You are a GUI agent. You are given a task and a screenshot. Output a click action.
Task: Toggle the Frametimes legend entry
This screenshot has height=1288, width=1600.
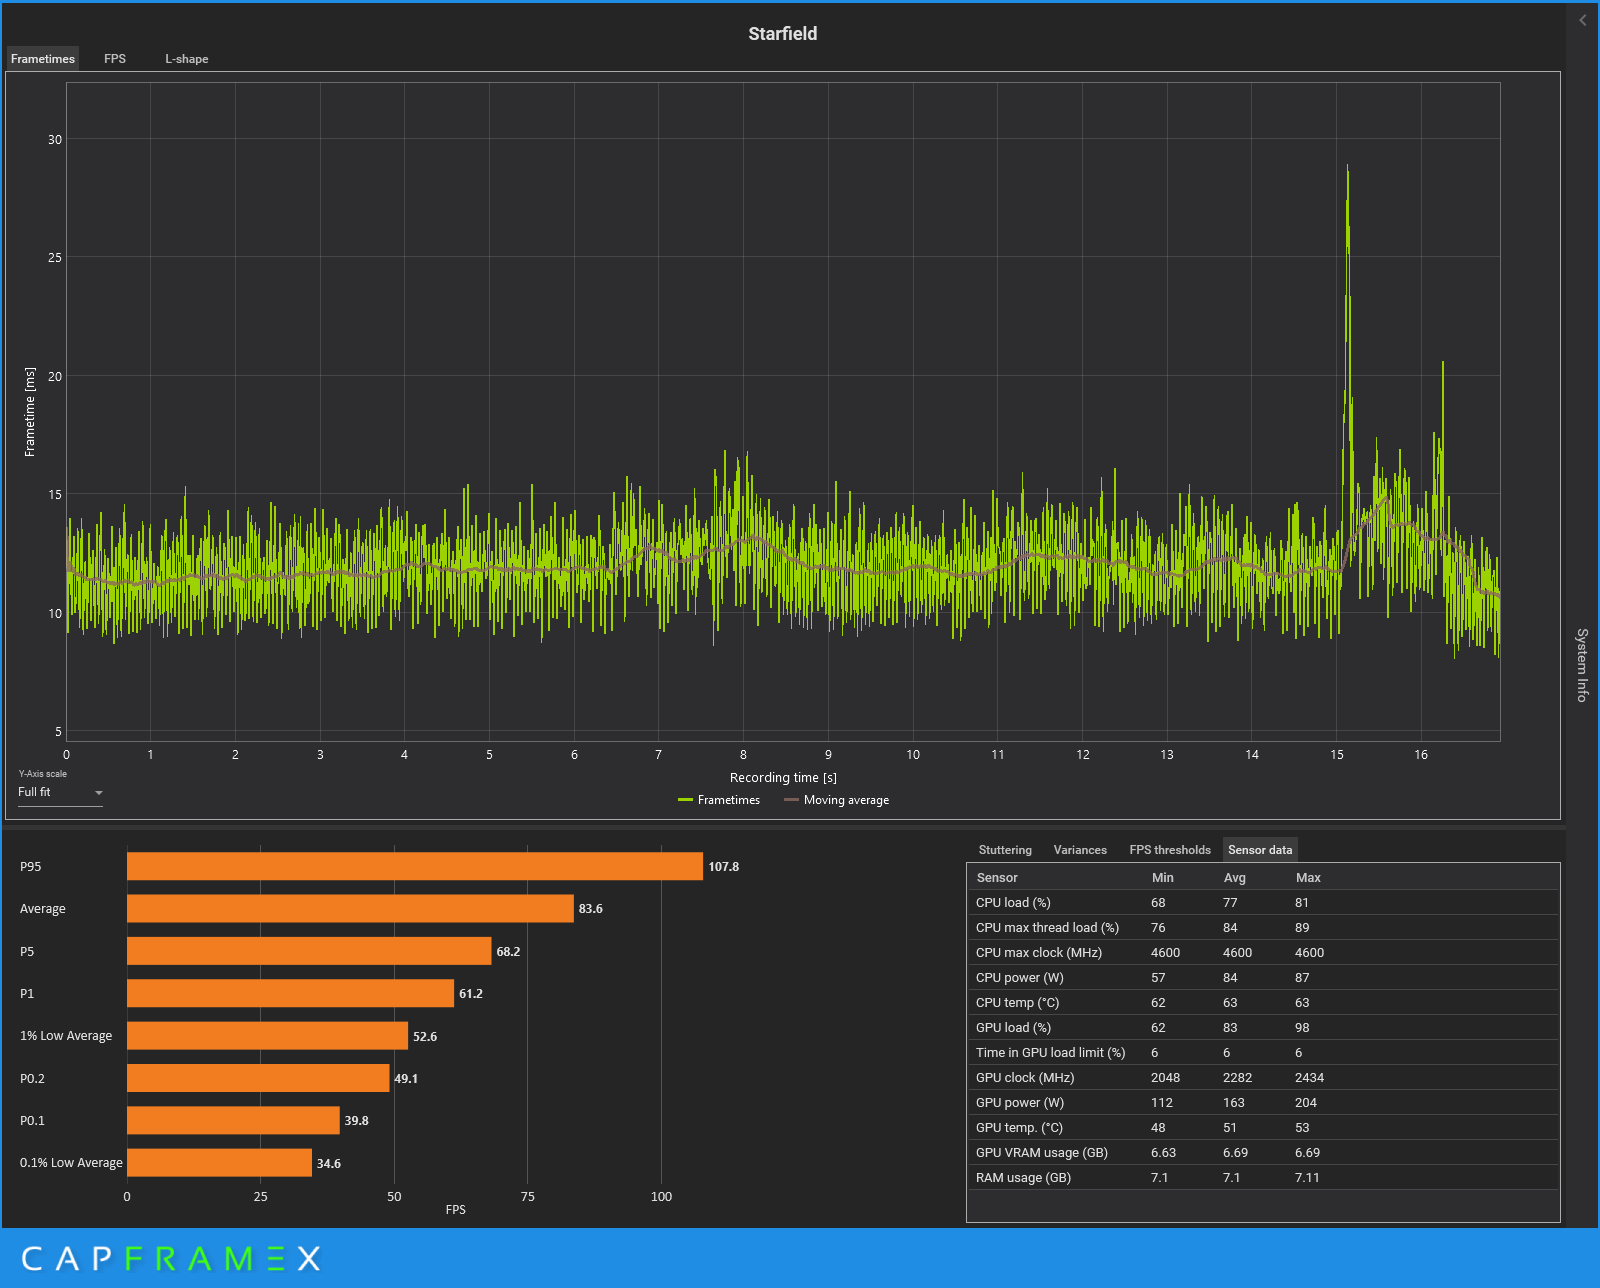tap(719, 800)
